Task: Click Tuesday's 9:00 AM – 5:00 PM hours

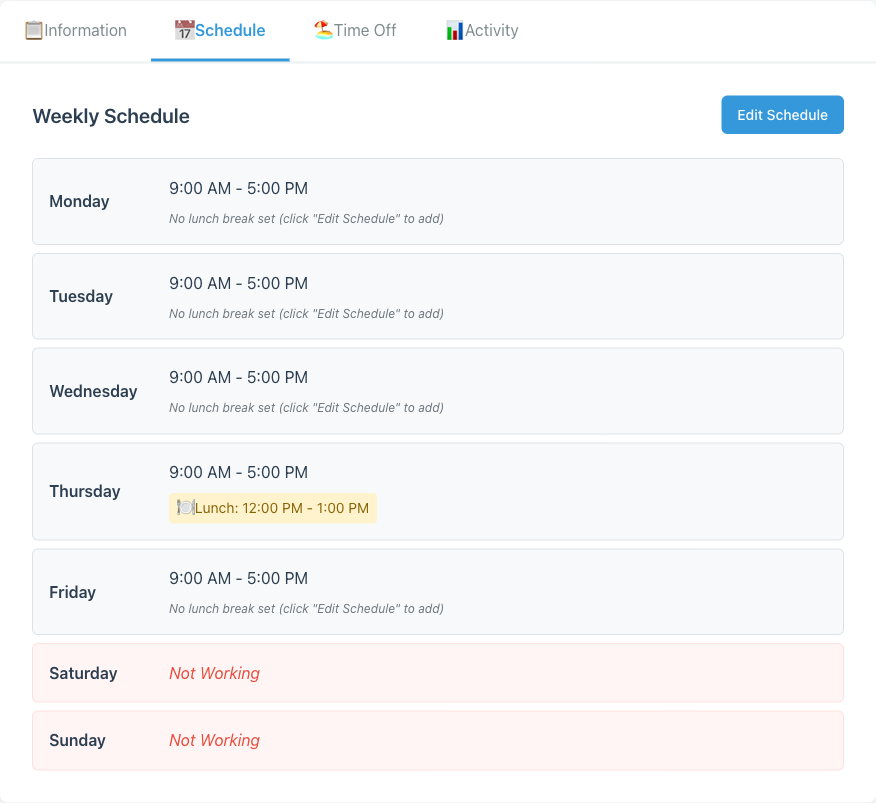Action: point(238,283)
